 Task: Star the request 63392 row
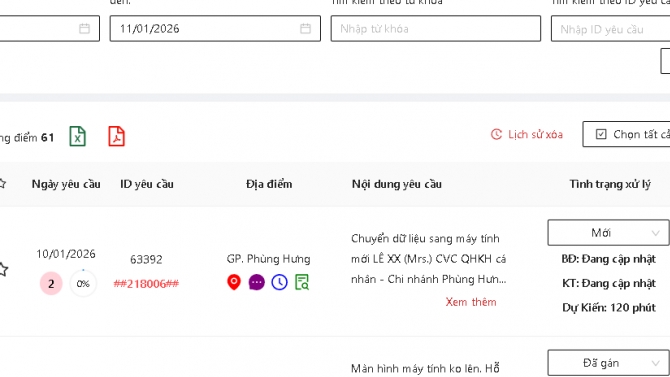(x=3, y=269)
